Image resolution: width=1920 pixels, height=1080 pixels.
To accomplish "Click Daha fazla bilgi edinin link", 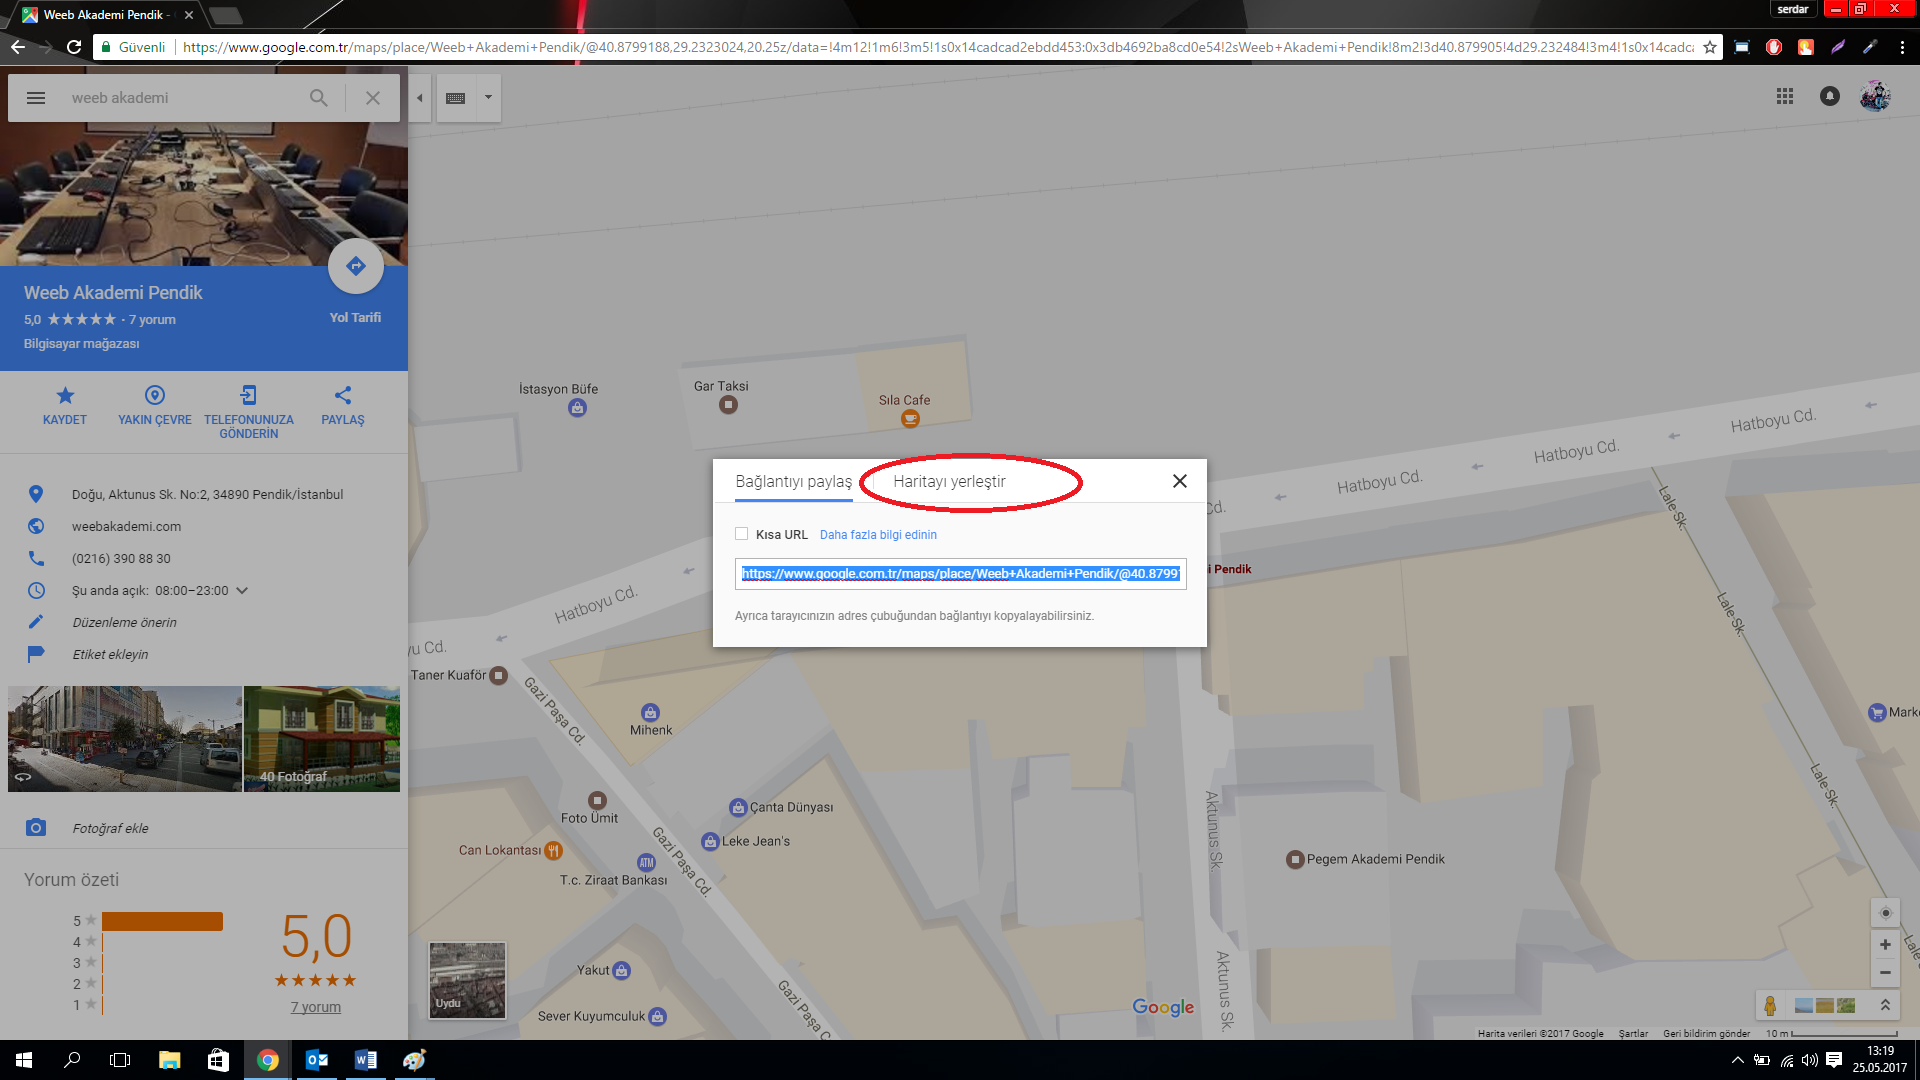I will 878,535.
